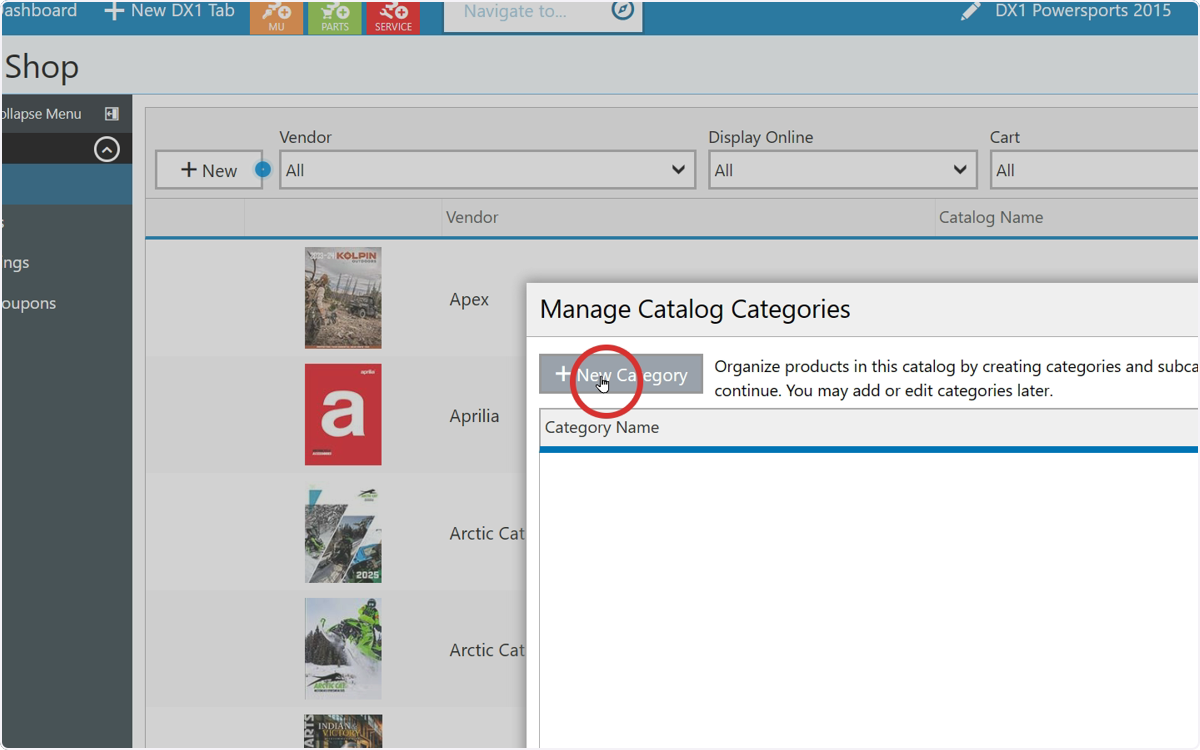Click the pencil edit icon near dealership name
The height and width of the screenshot is (750, 1200).
(970, 11)
